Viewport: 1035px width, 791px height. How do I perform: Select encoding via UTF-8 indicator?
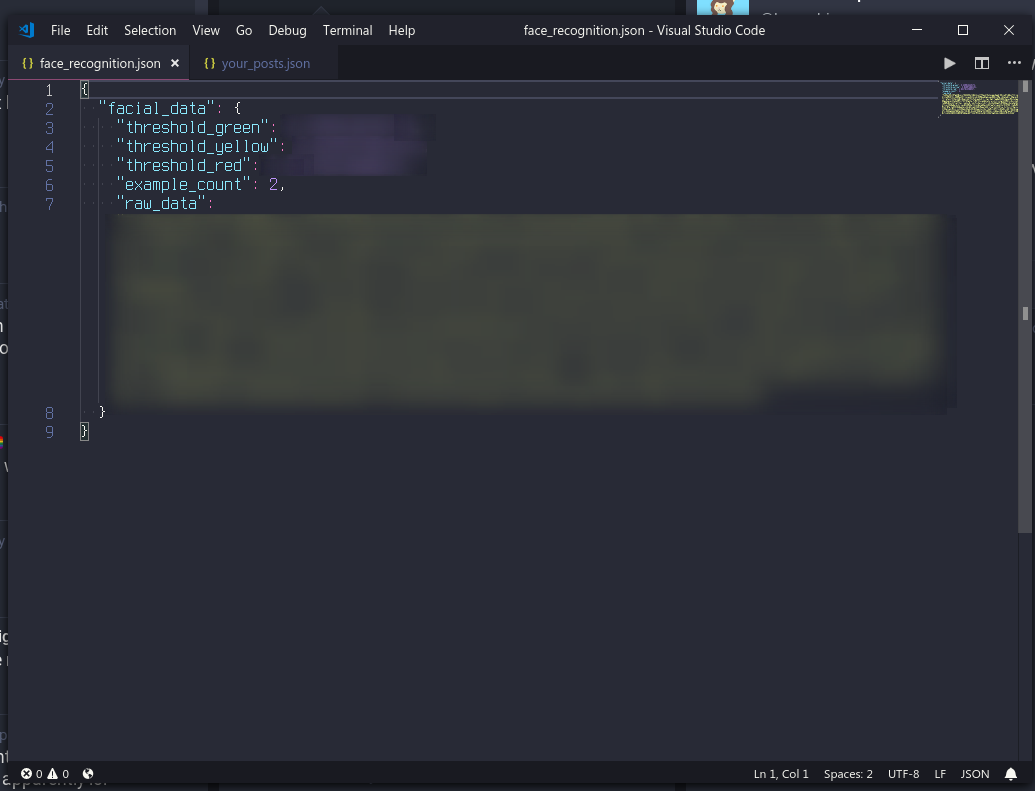(x=903, y=774)
